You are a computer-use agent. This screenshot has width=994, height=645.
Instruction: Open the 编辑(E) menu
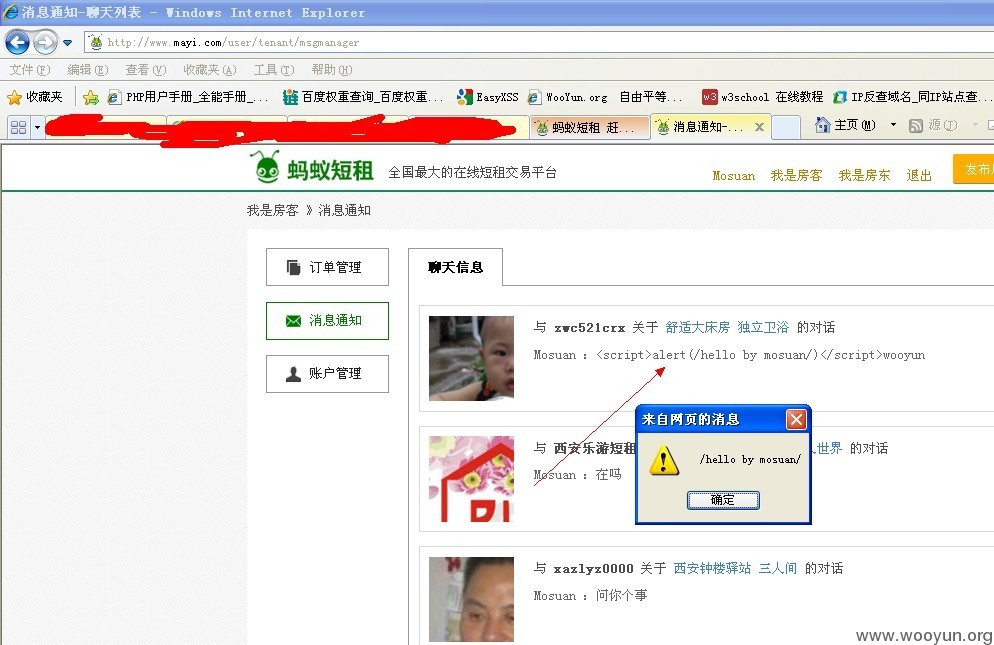pyautogui.click(x=87, y=70)
